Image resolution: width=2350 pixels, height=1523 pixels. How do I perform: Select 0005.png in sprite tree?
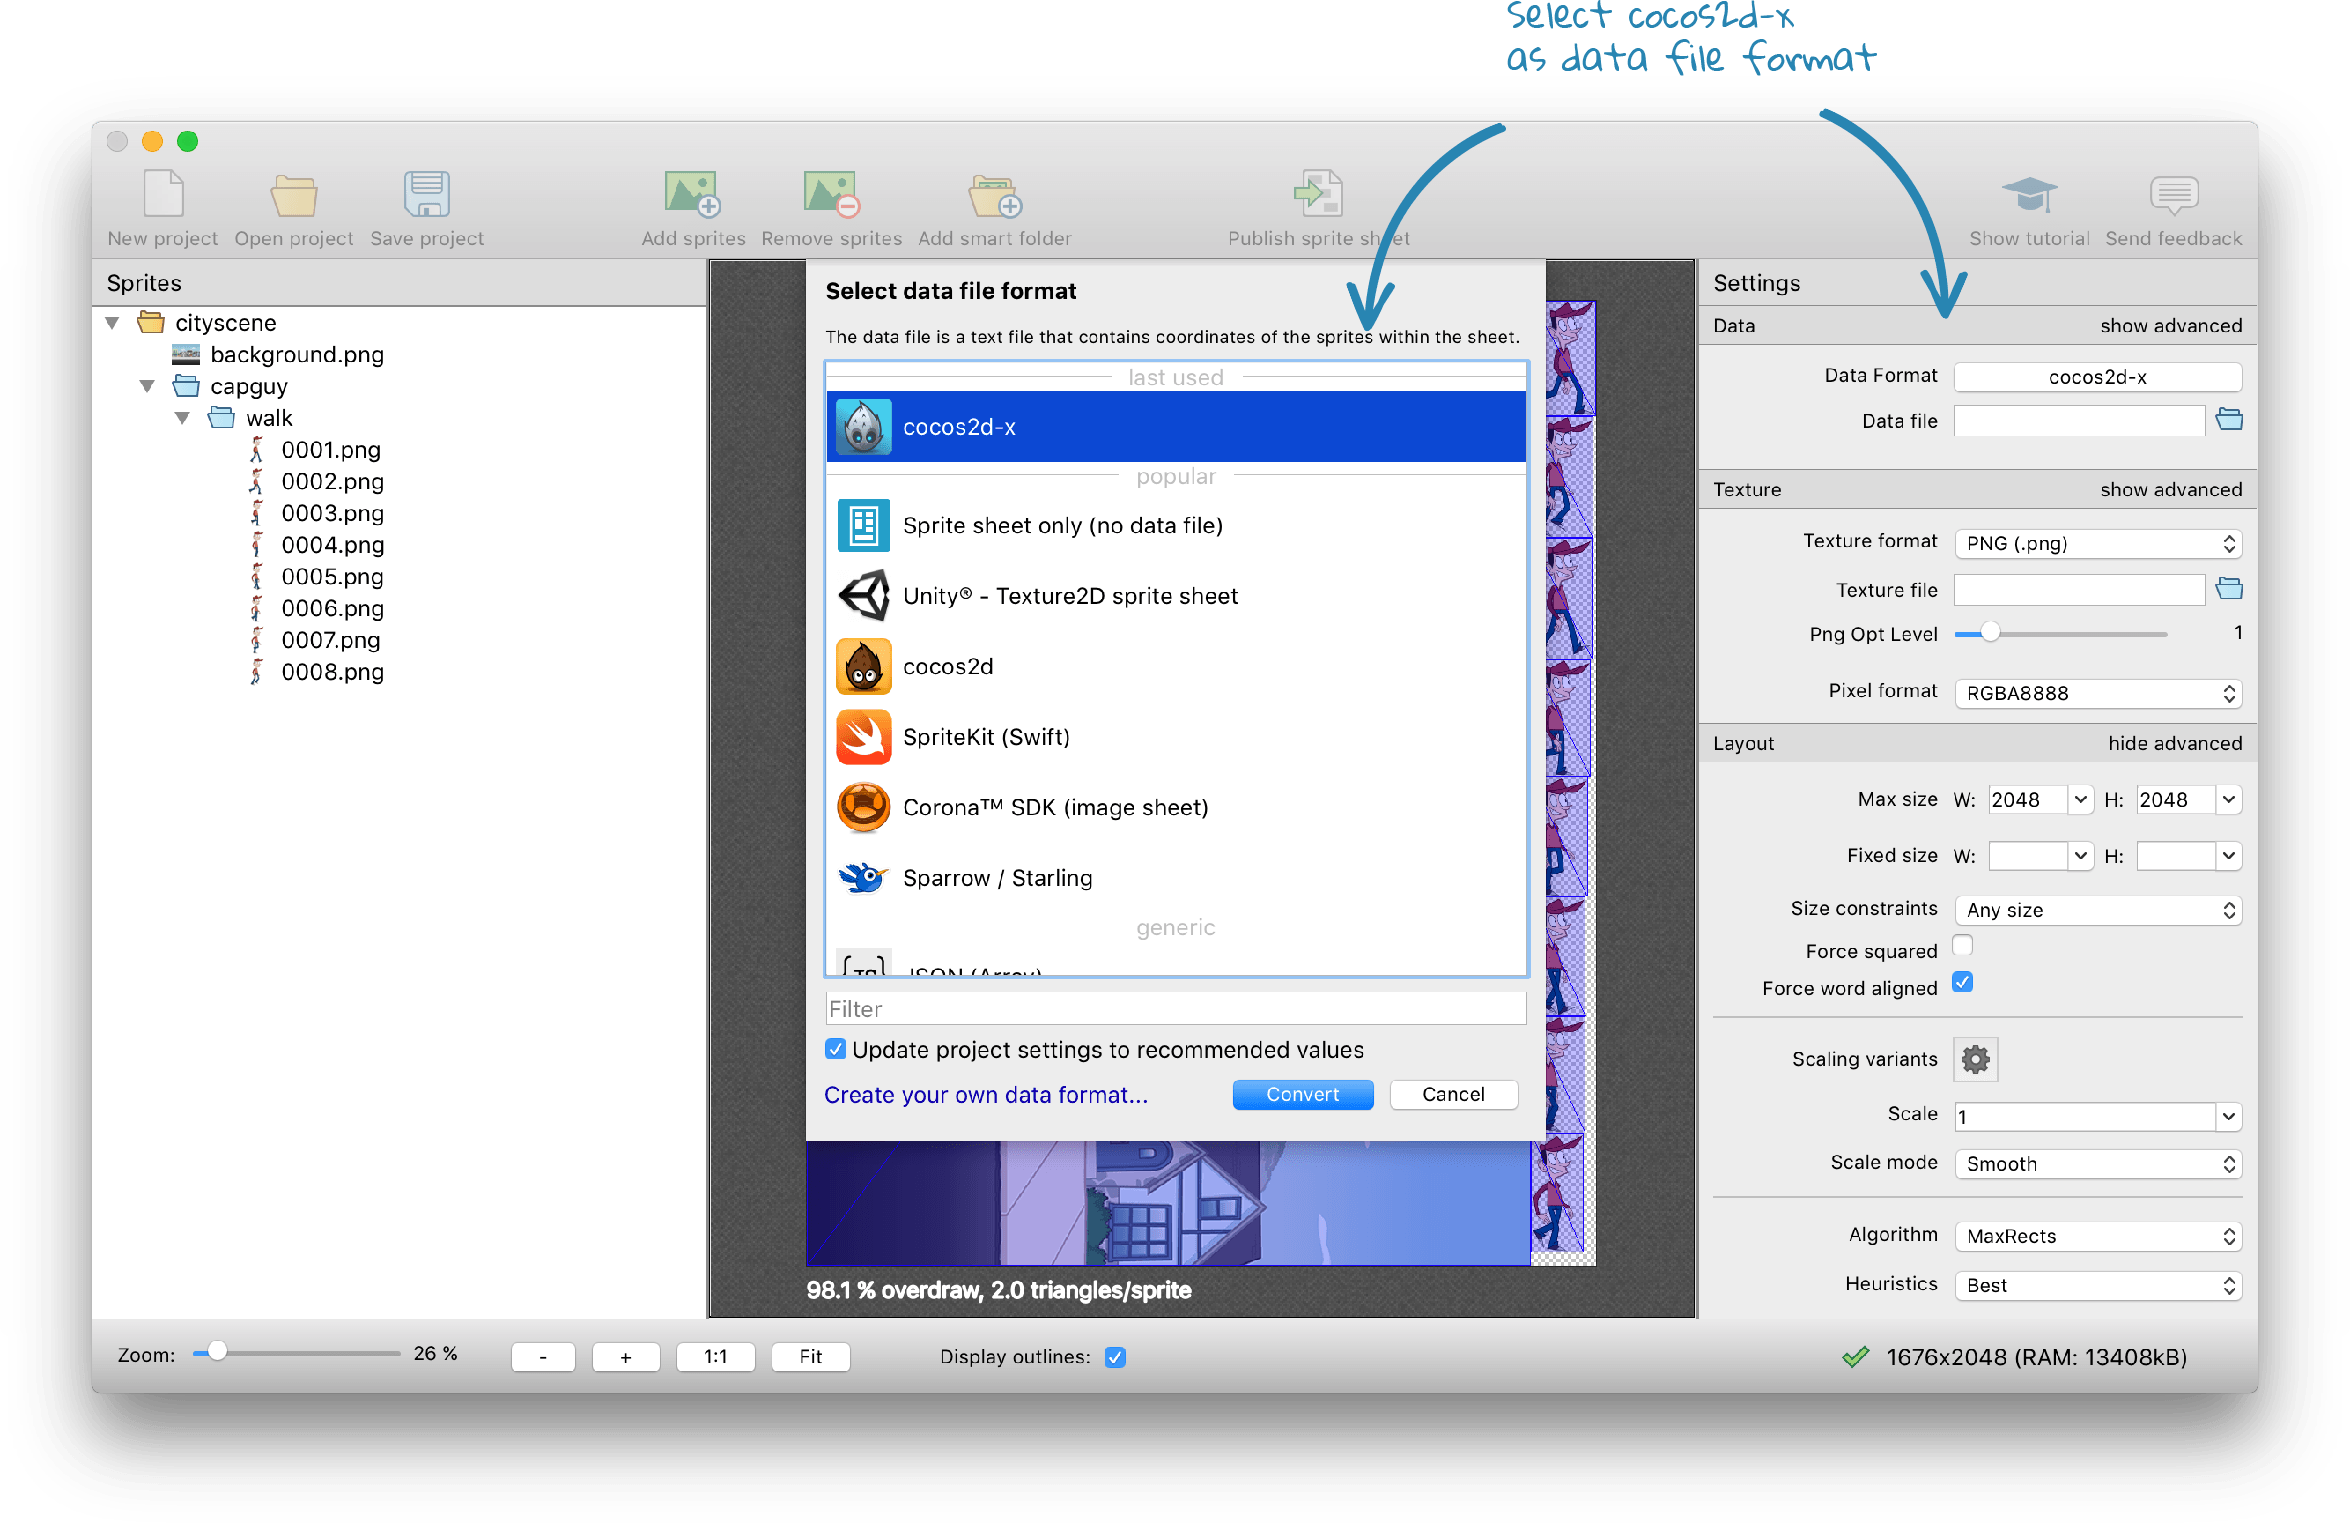(332, 577)
